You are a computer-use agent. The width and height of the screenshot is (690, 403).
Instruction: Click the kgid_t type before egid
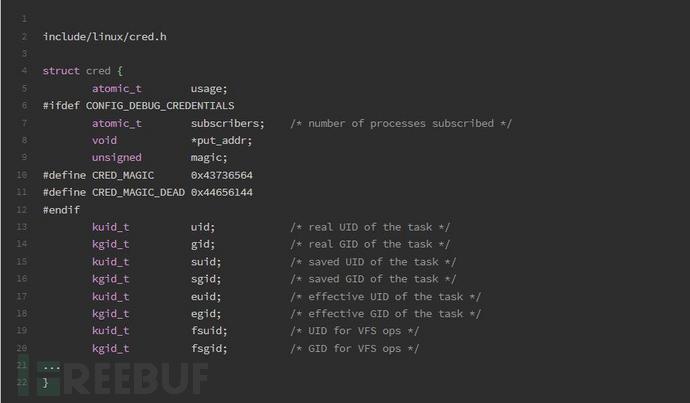(110, 314)
